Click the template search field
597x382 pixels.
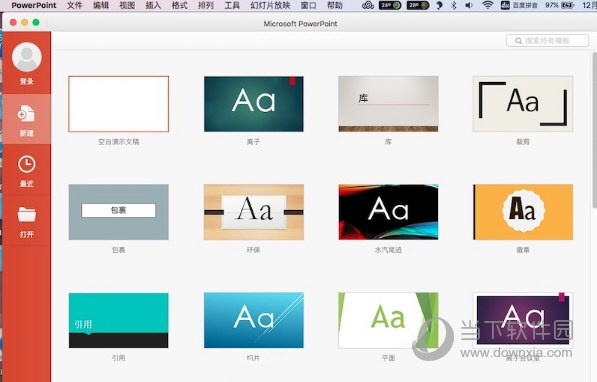click(547, 41)
